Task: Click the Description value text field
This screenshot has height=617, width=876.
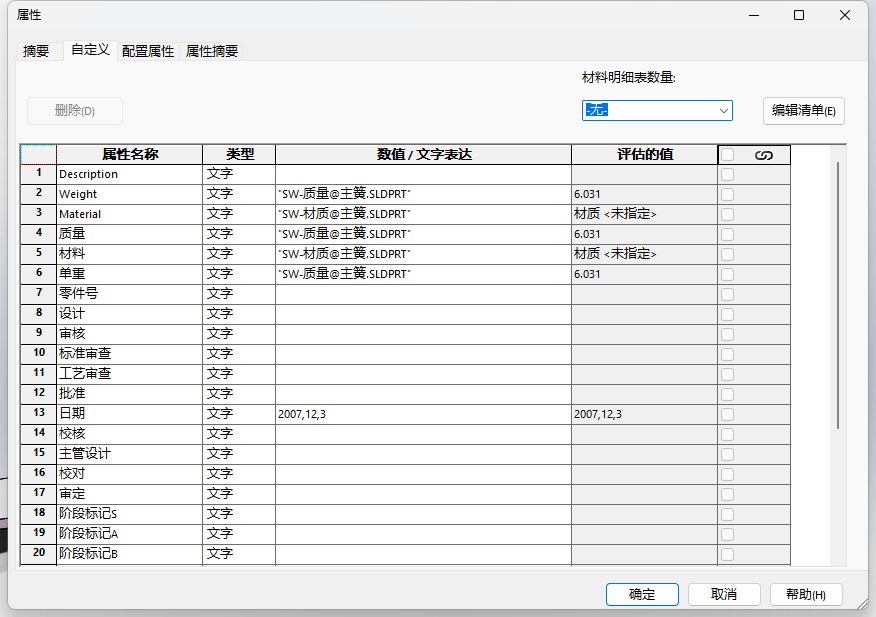Action: click(423, 174)
